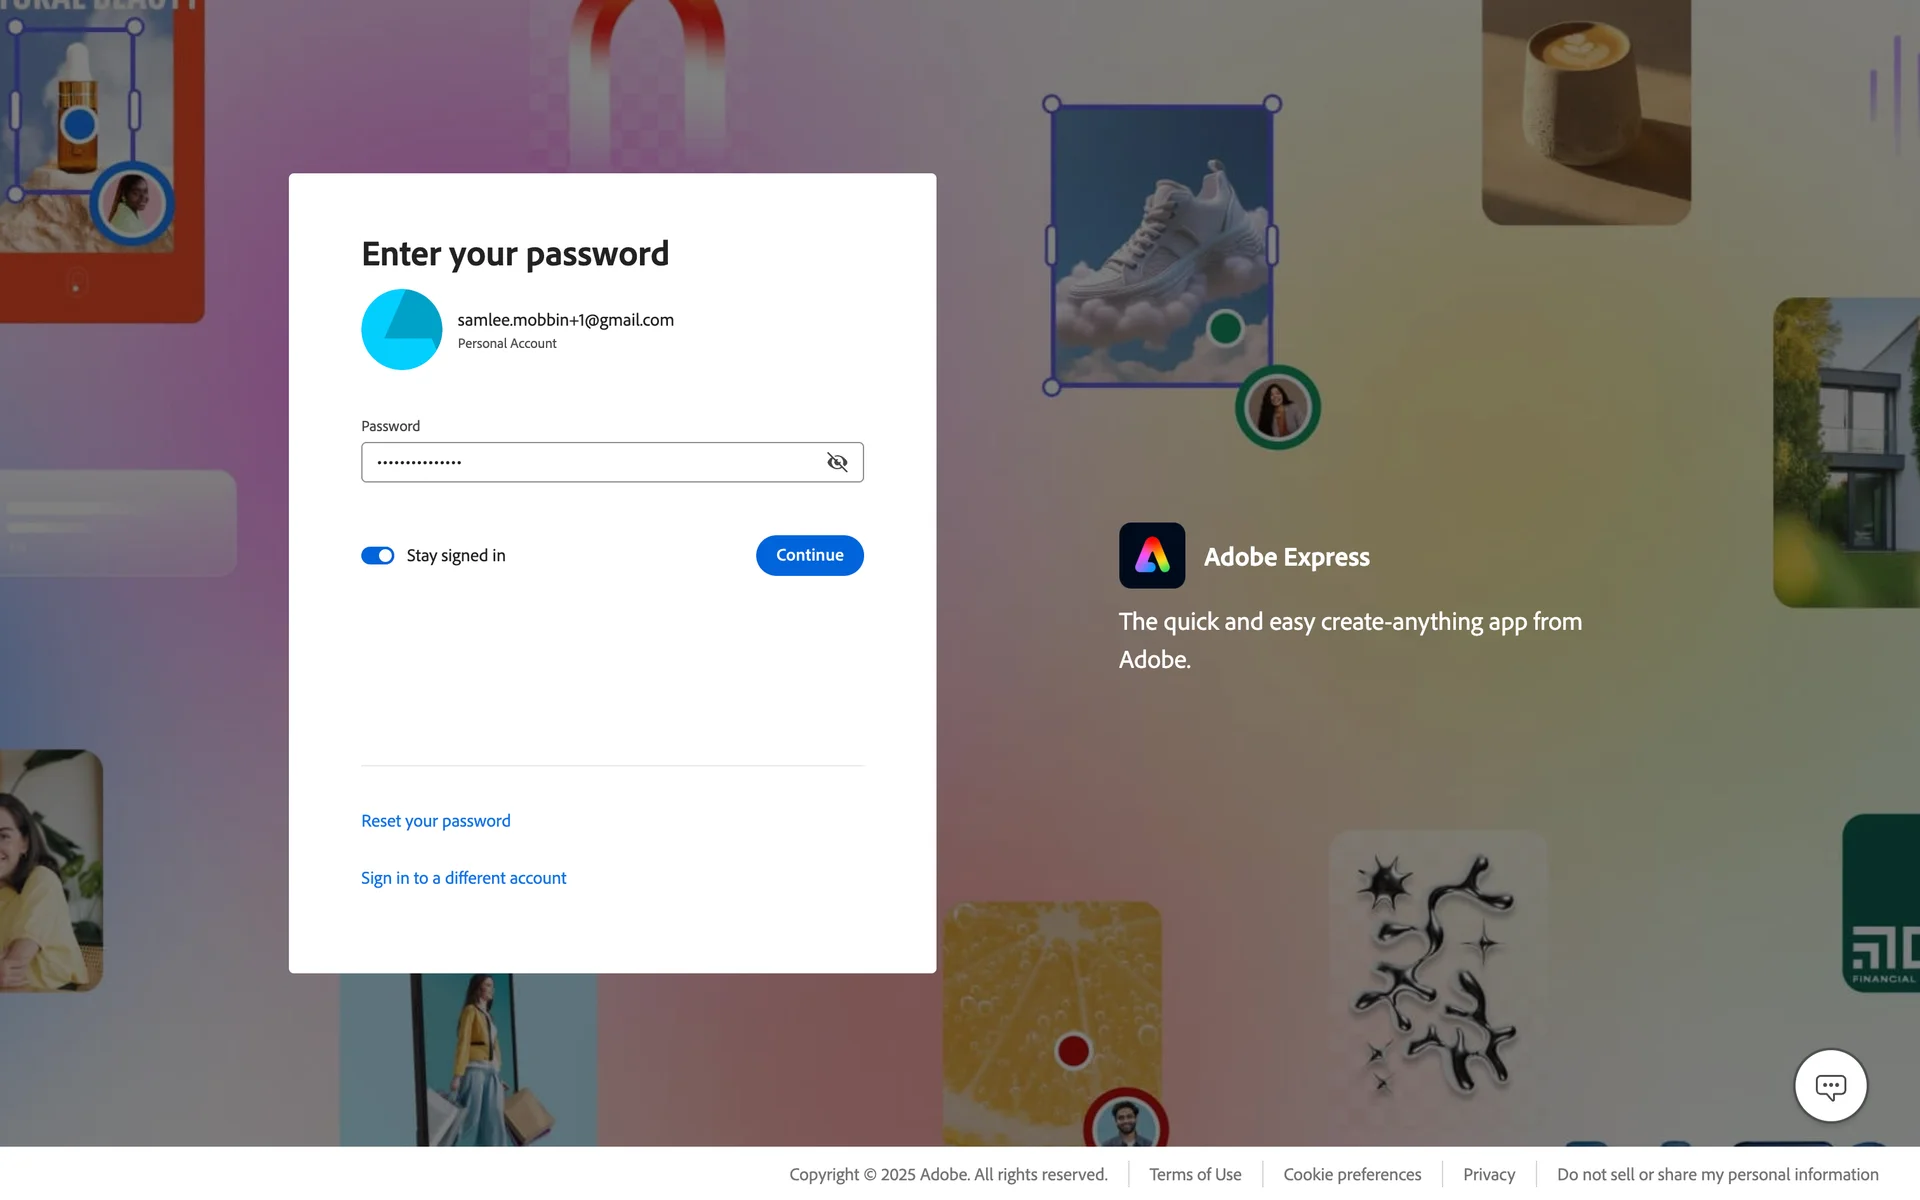
Task: Click the woman avatar with green ring
Action: [x=1277, y=408]
